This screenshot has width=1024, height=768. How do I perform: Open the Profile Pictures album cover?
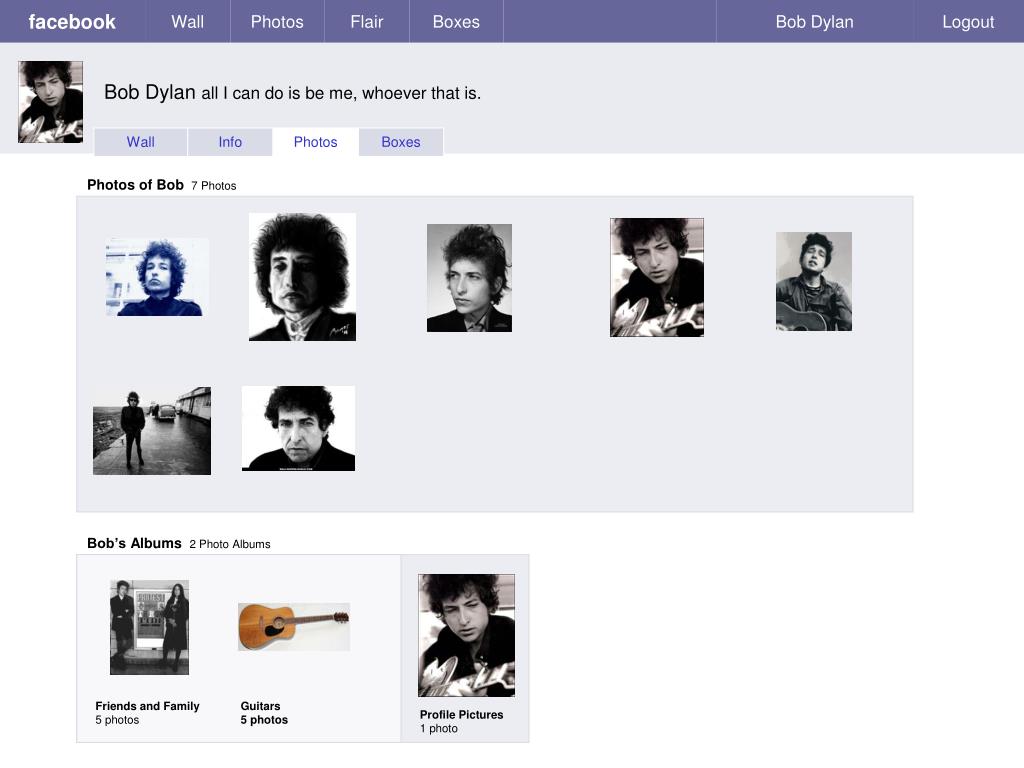(x=466, y=635)
